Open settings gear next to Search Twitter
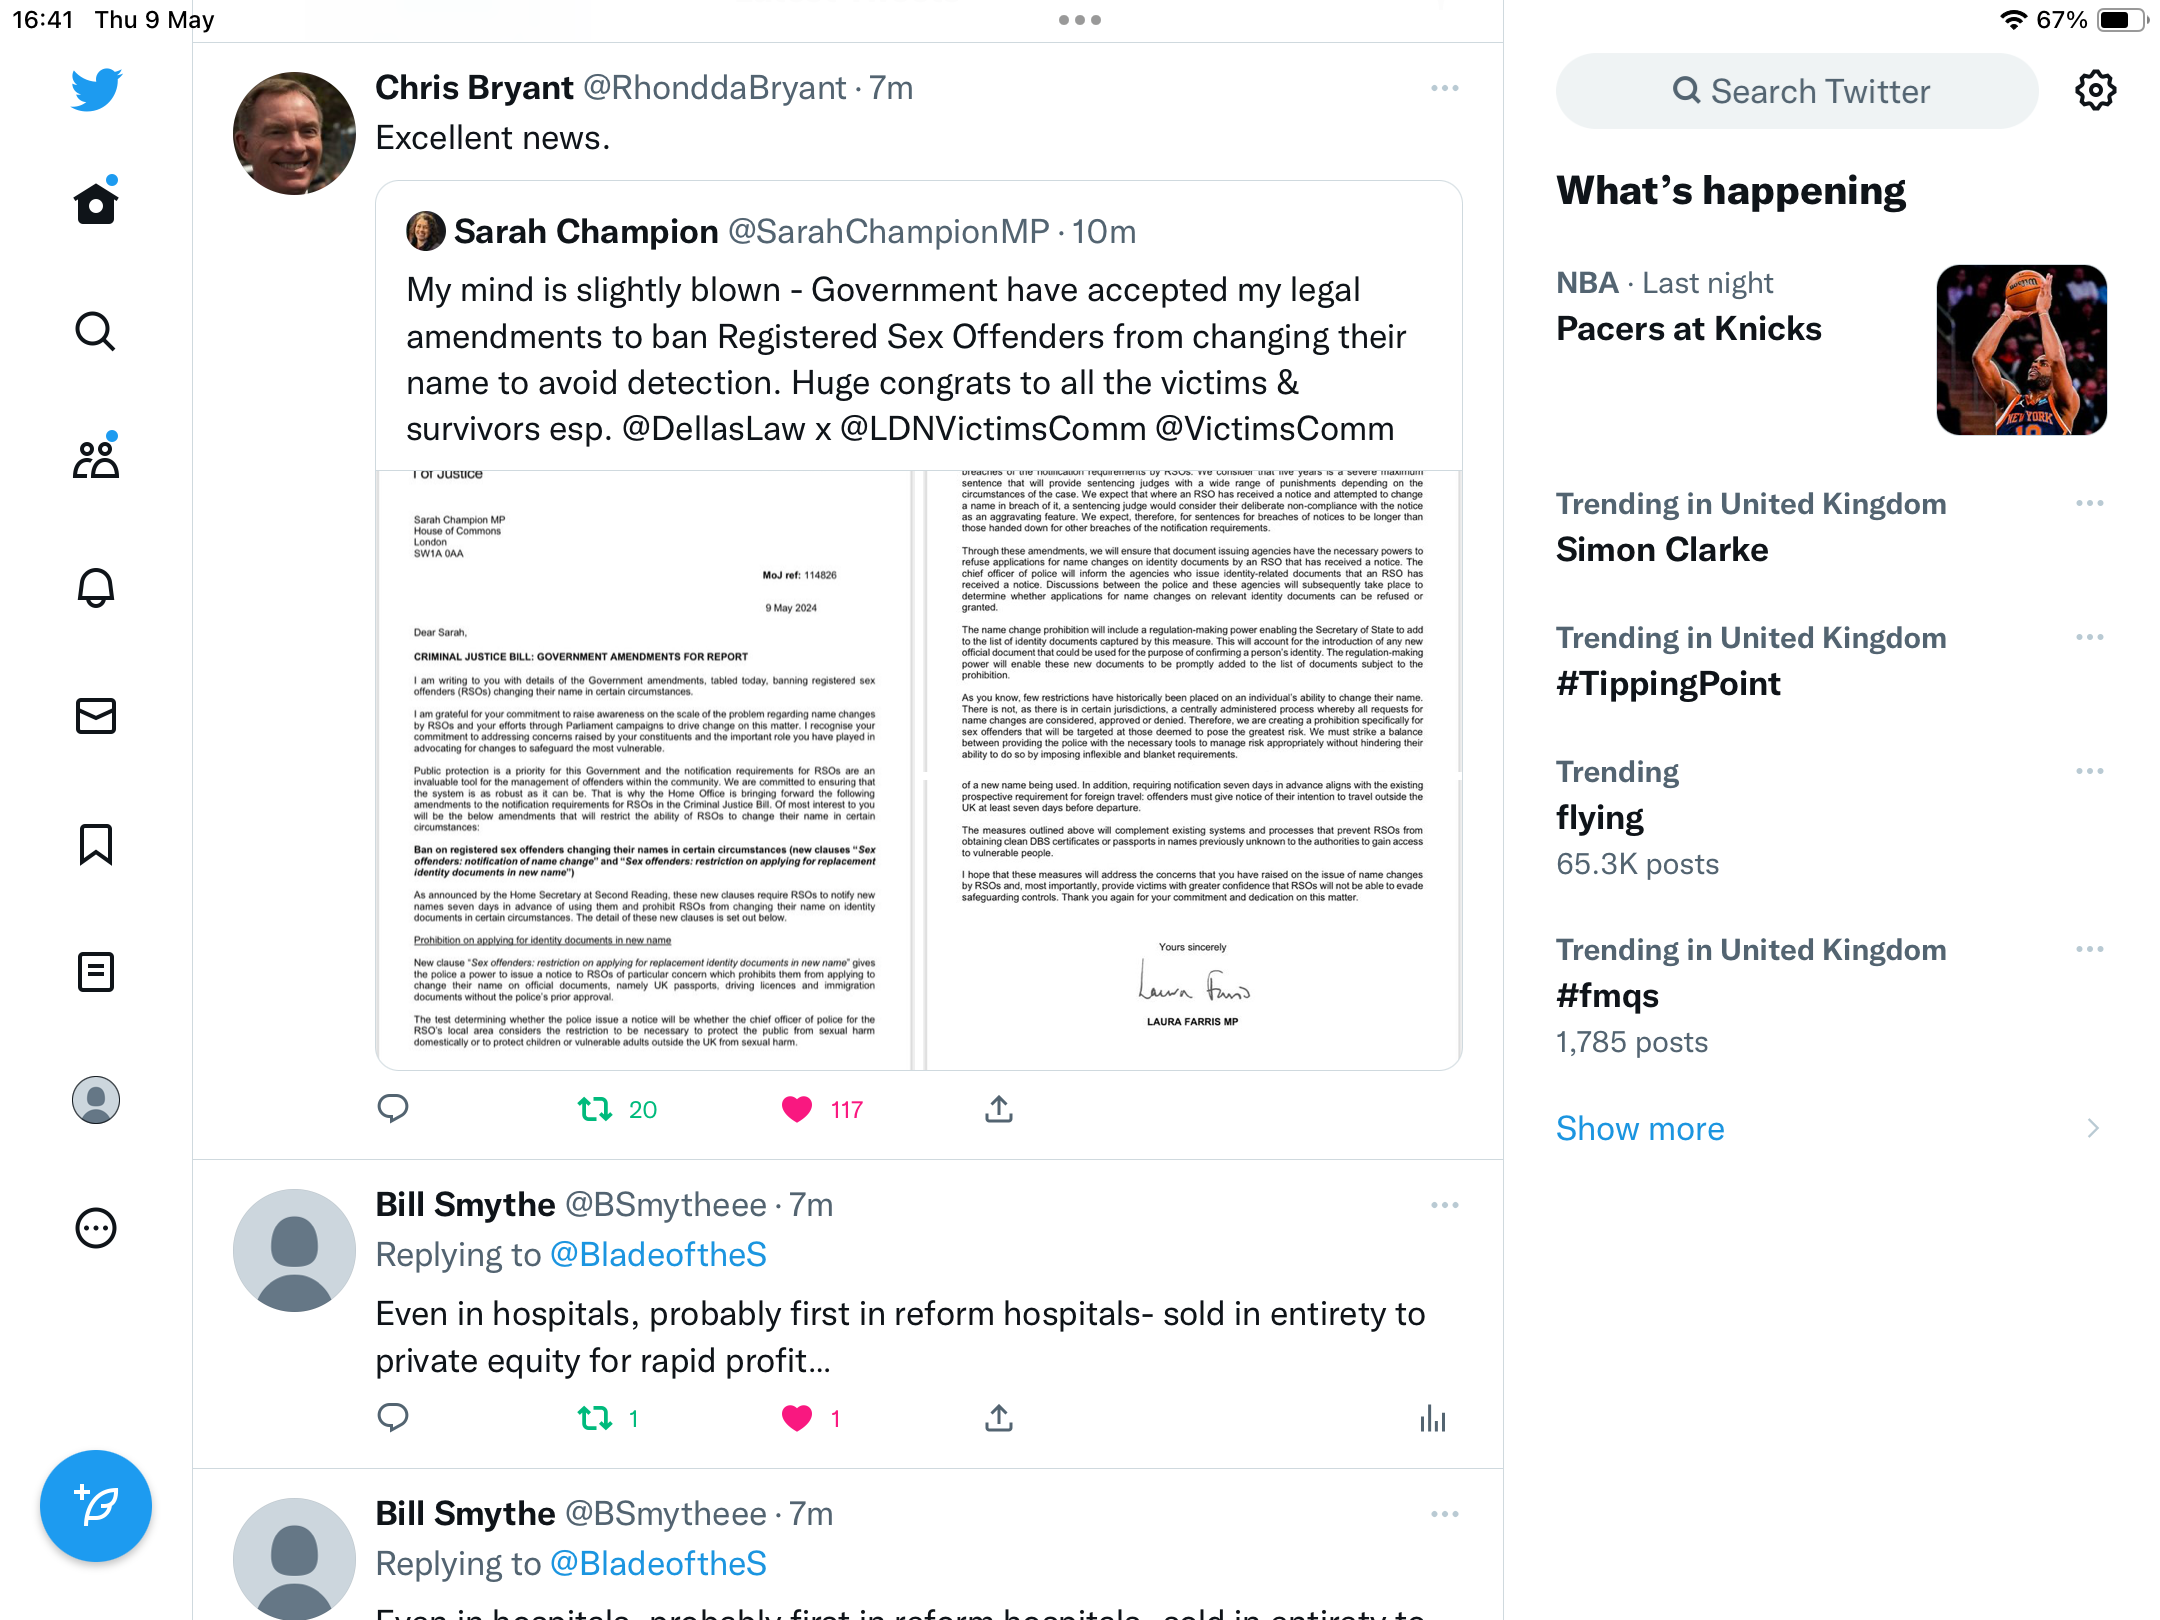Image resolution: width=2160 pixels, height=1620 pixels. [2096, 91]
